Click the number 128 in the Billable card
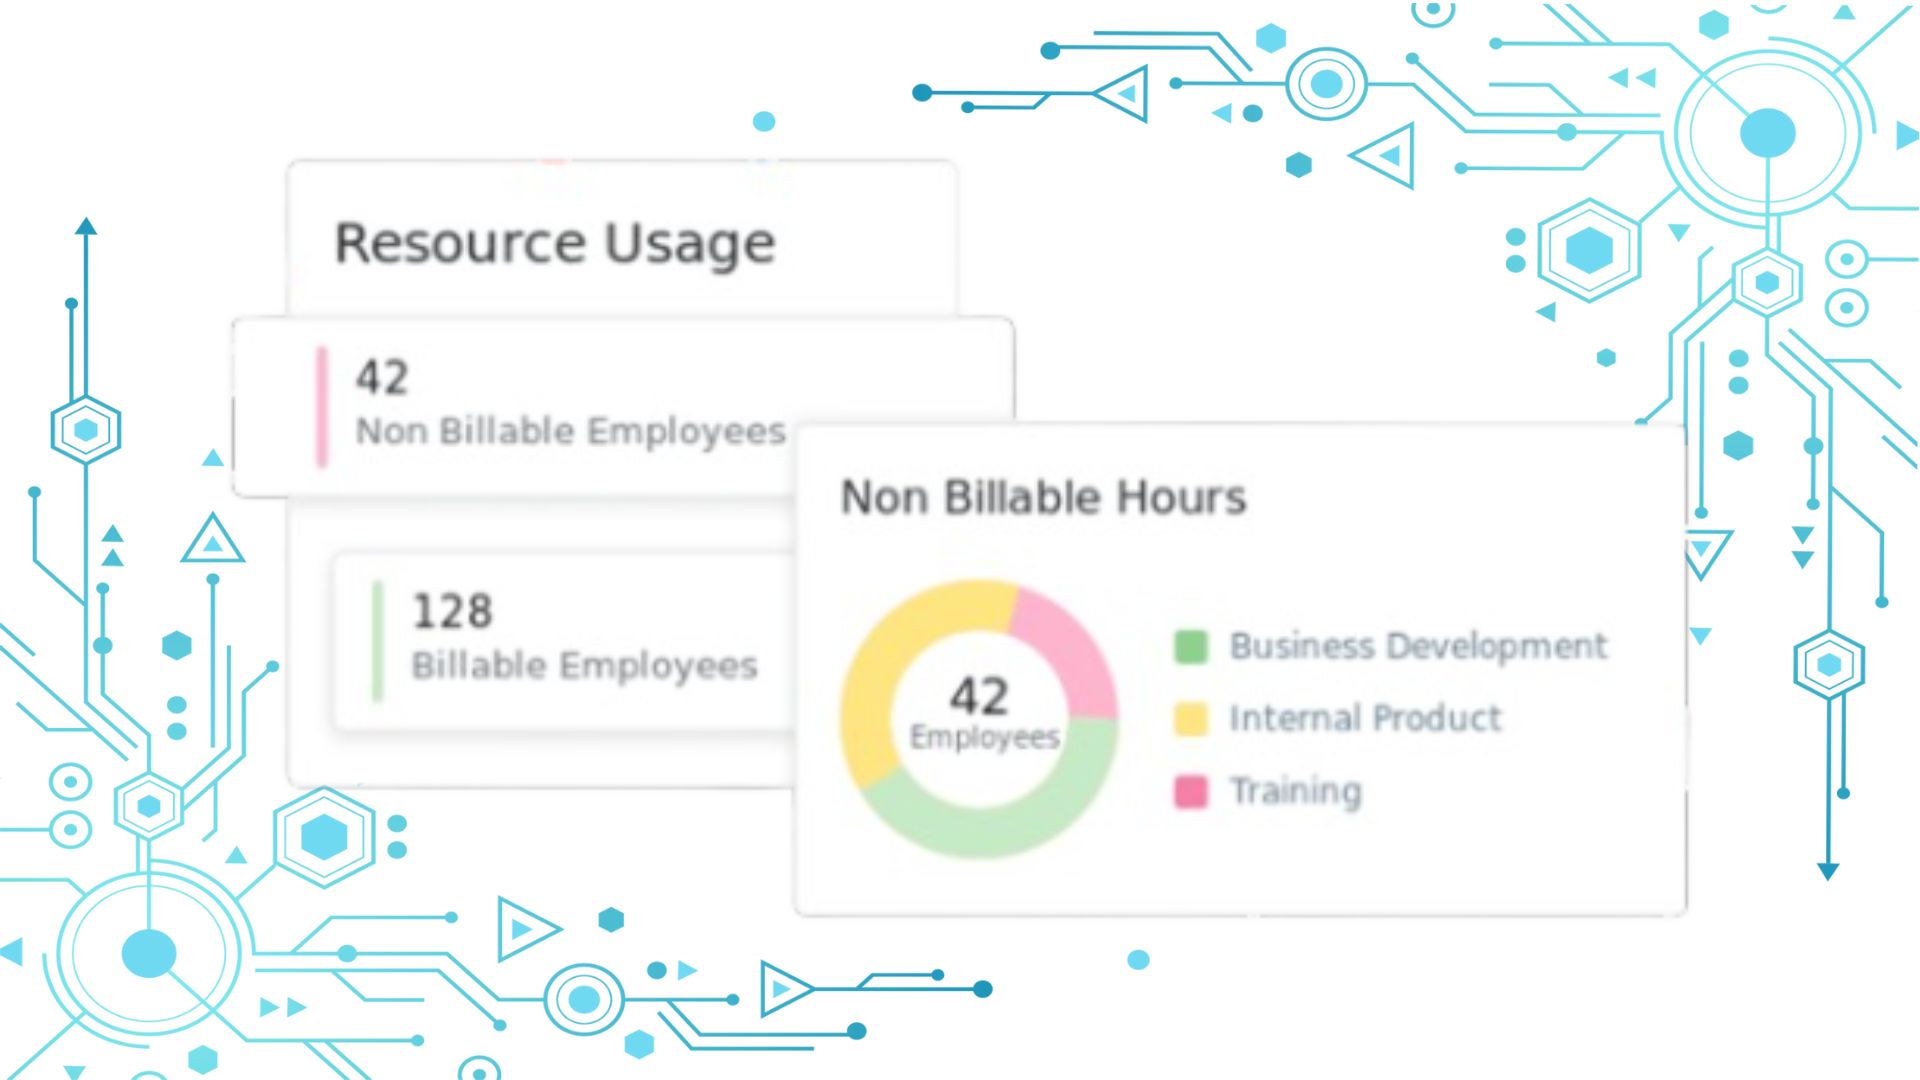 [452, 611]
